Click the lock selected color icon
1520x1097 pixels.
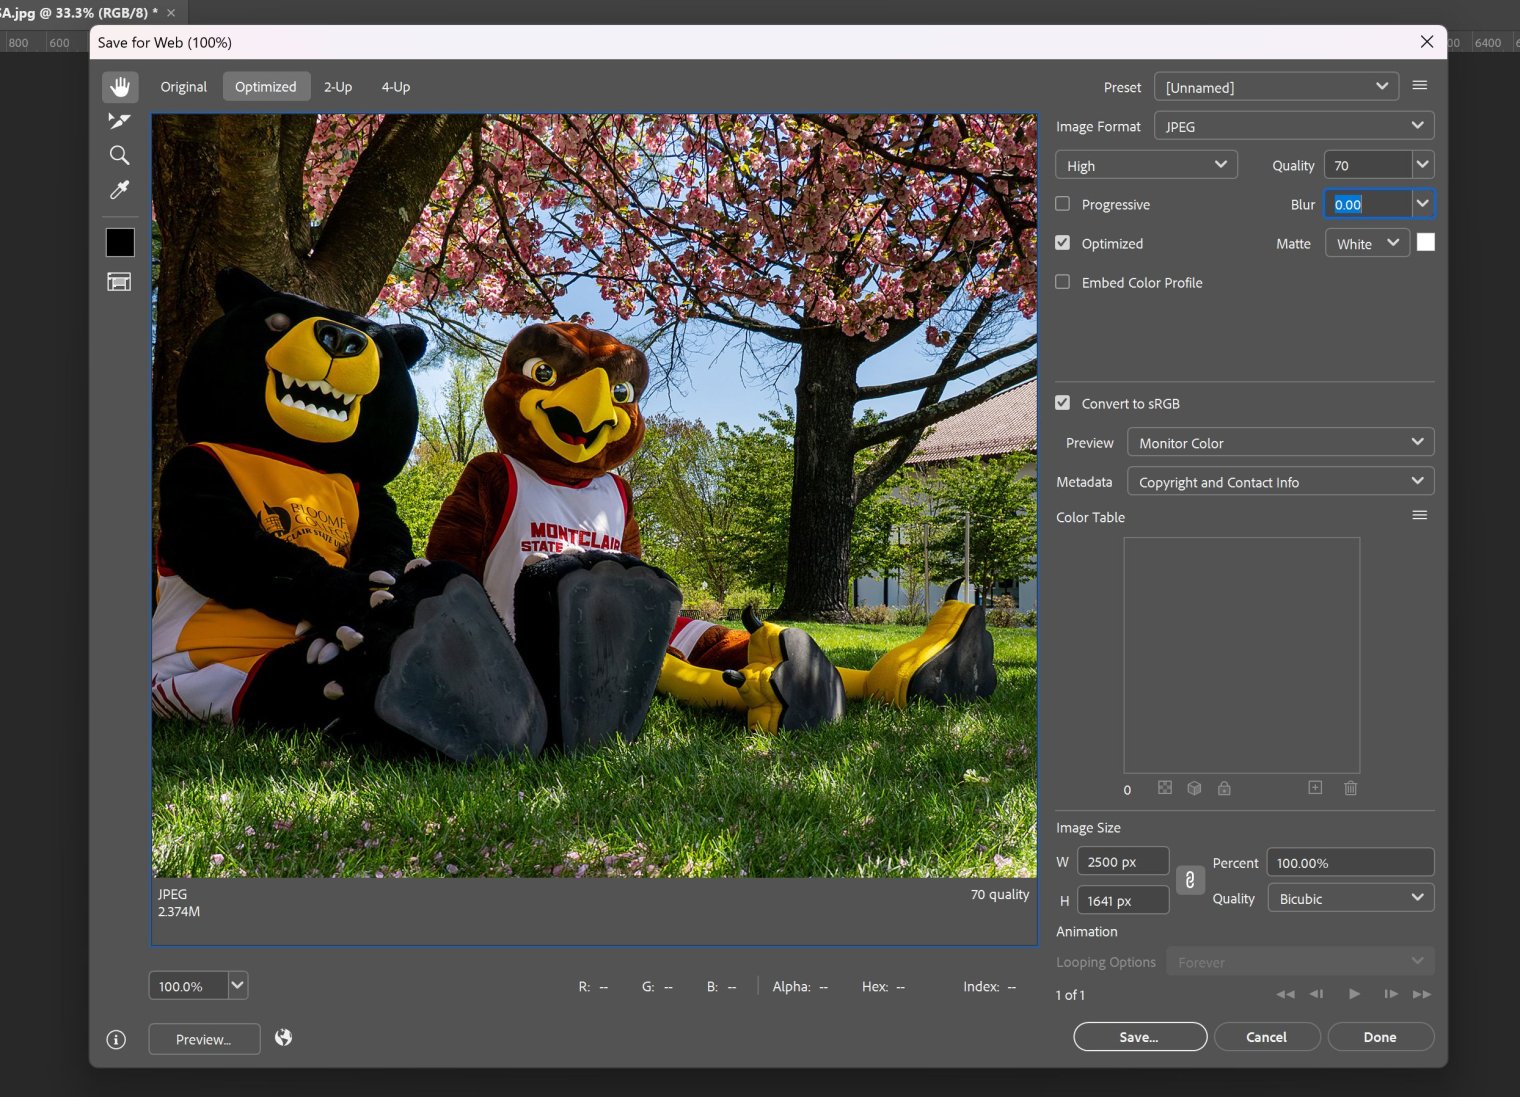[x=1224, y=788]
